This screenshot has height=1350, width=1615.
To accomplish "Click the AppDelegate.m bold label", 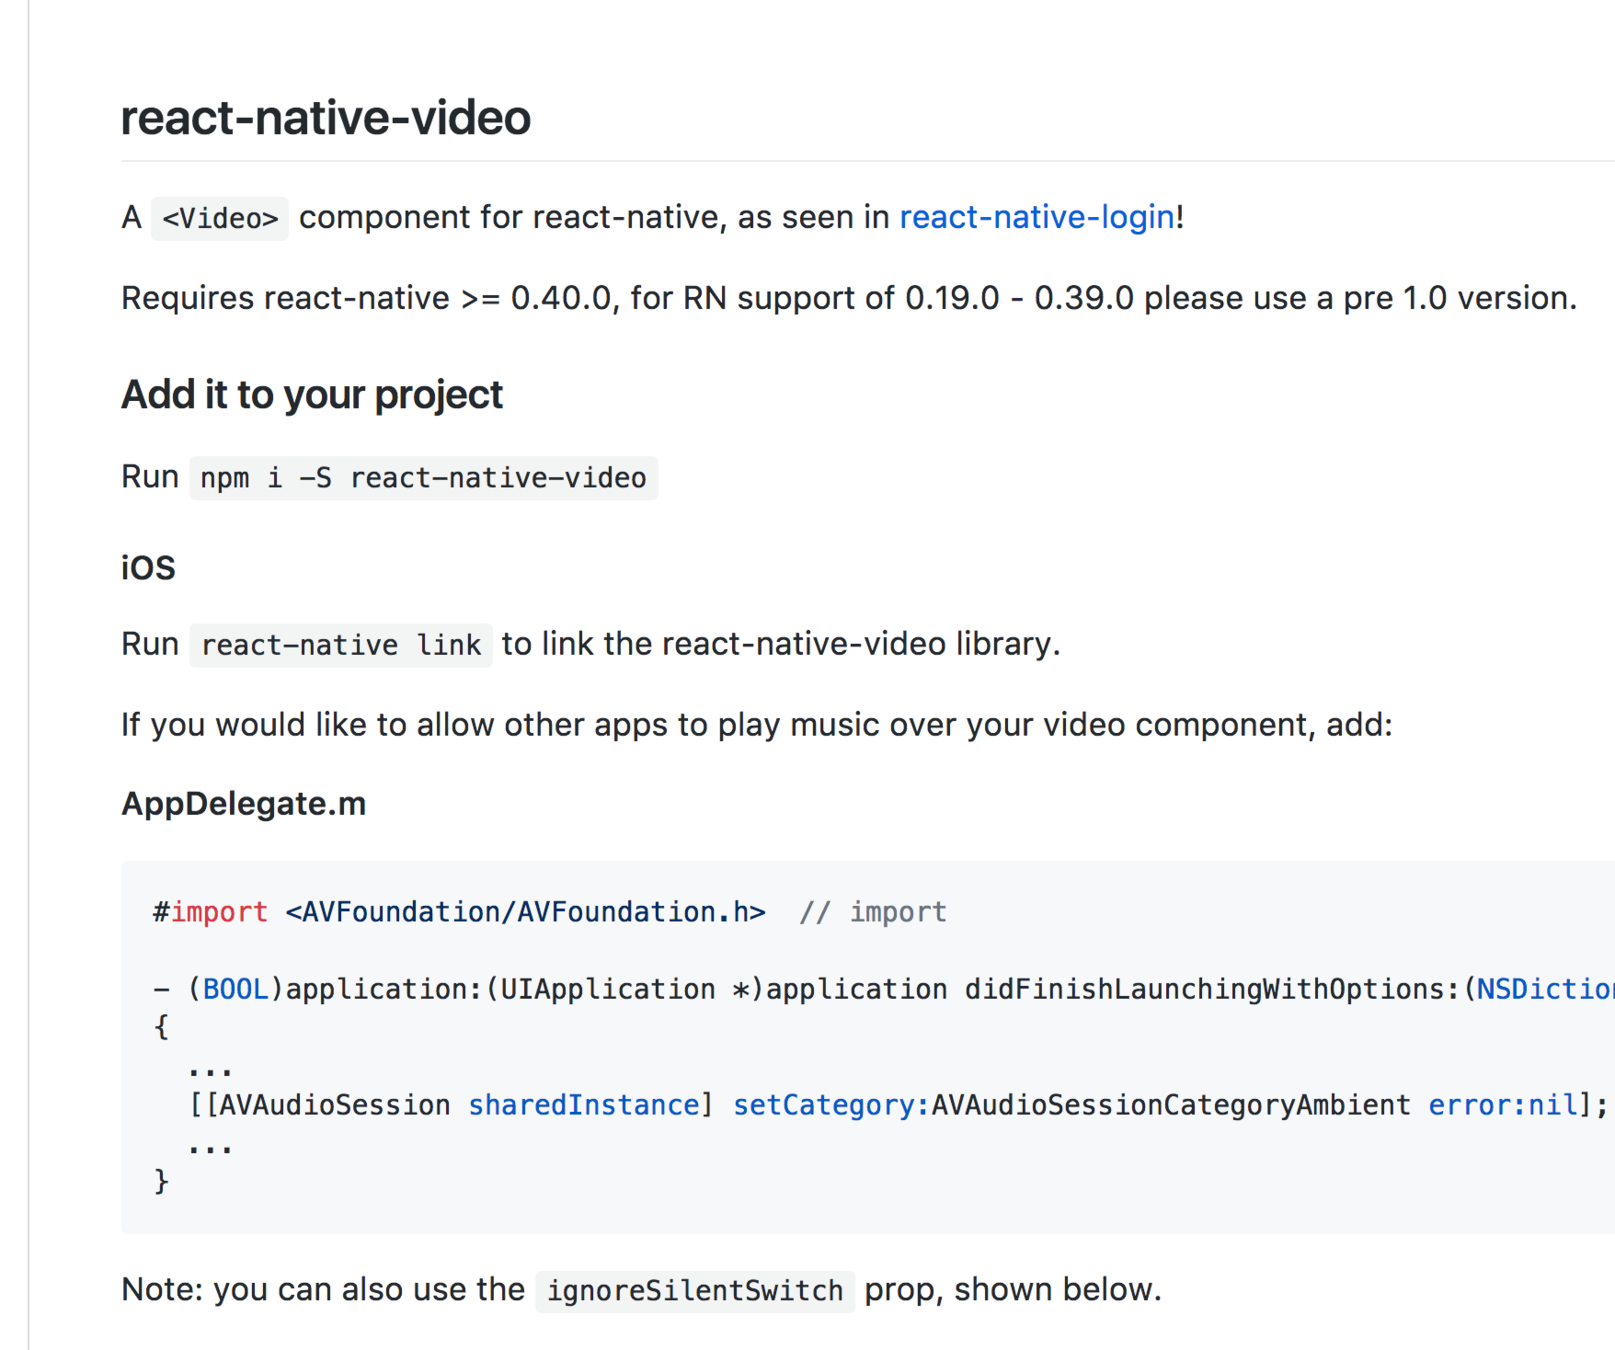I will click(244, 804).
